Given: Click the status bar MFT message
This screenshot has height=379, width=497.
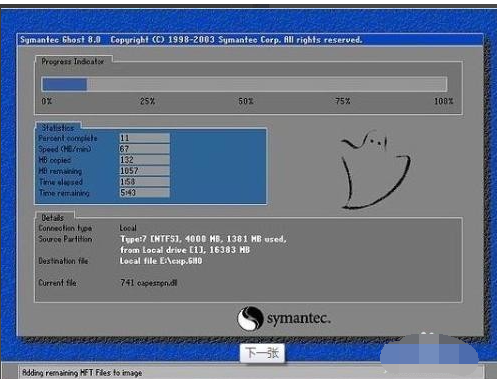Looking at the screenshot, I should tap(82, 373).
